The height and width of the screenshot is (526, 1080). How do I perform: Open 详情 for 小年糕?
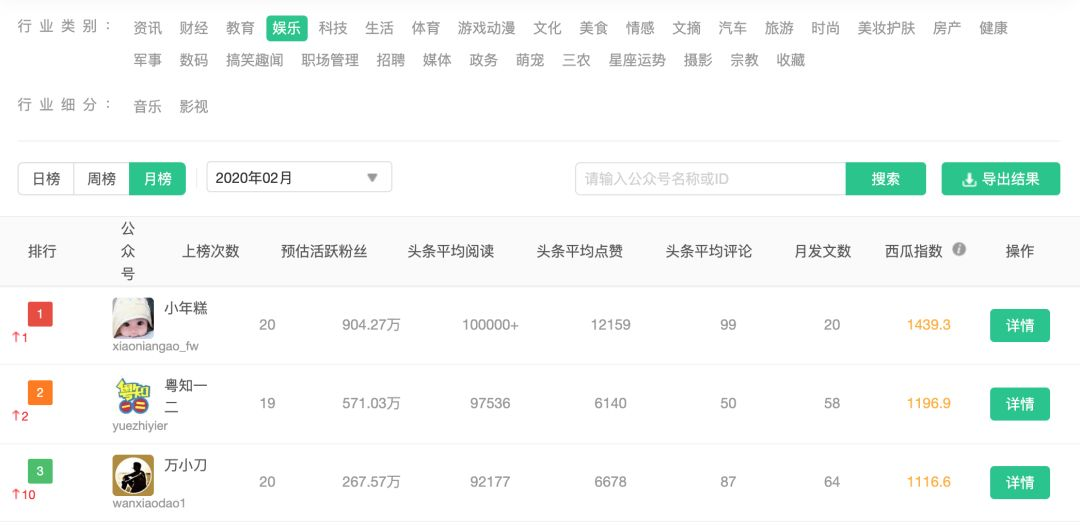click(x=1020, y=326)
